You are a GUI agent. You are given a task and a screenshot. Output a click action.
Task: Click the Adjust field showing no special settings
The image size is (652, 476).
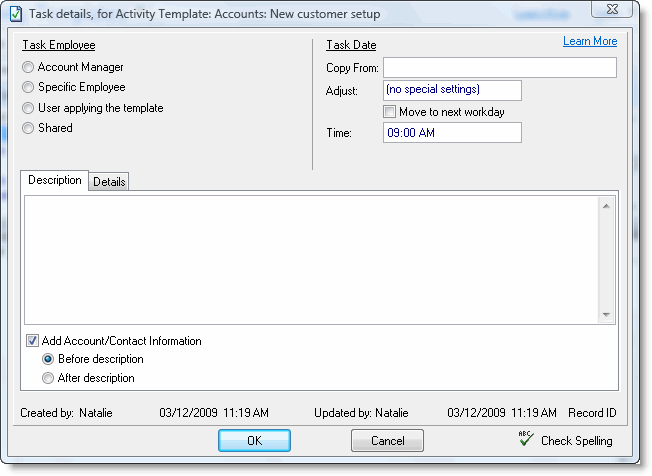click(x=451, y=90)
